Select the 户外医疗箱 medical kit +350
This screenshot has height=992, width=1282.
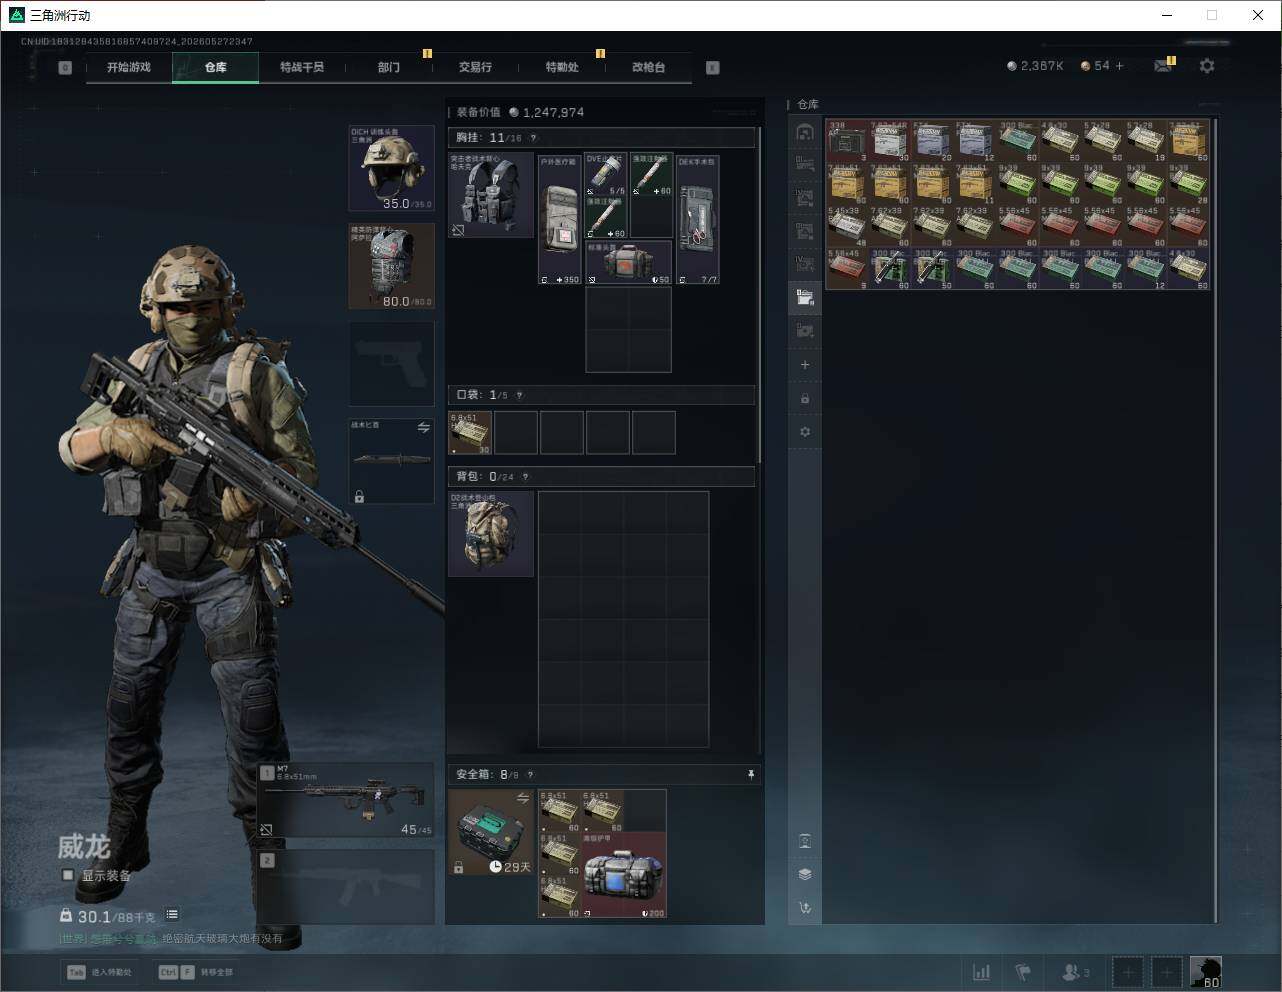pyautogui.click(x=559, y=219)
